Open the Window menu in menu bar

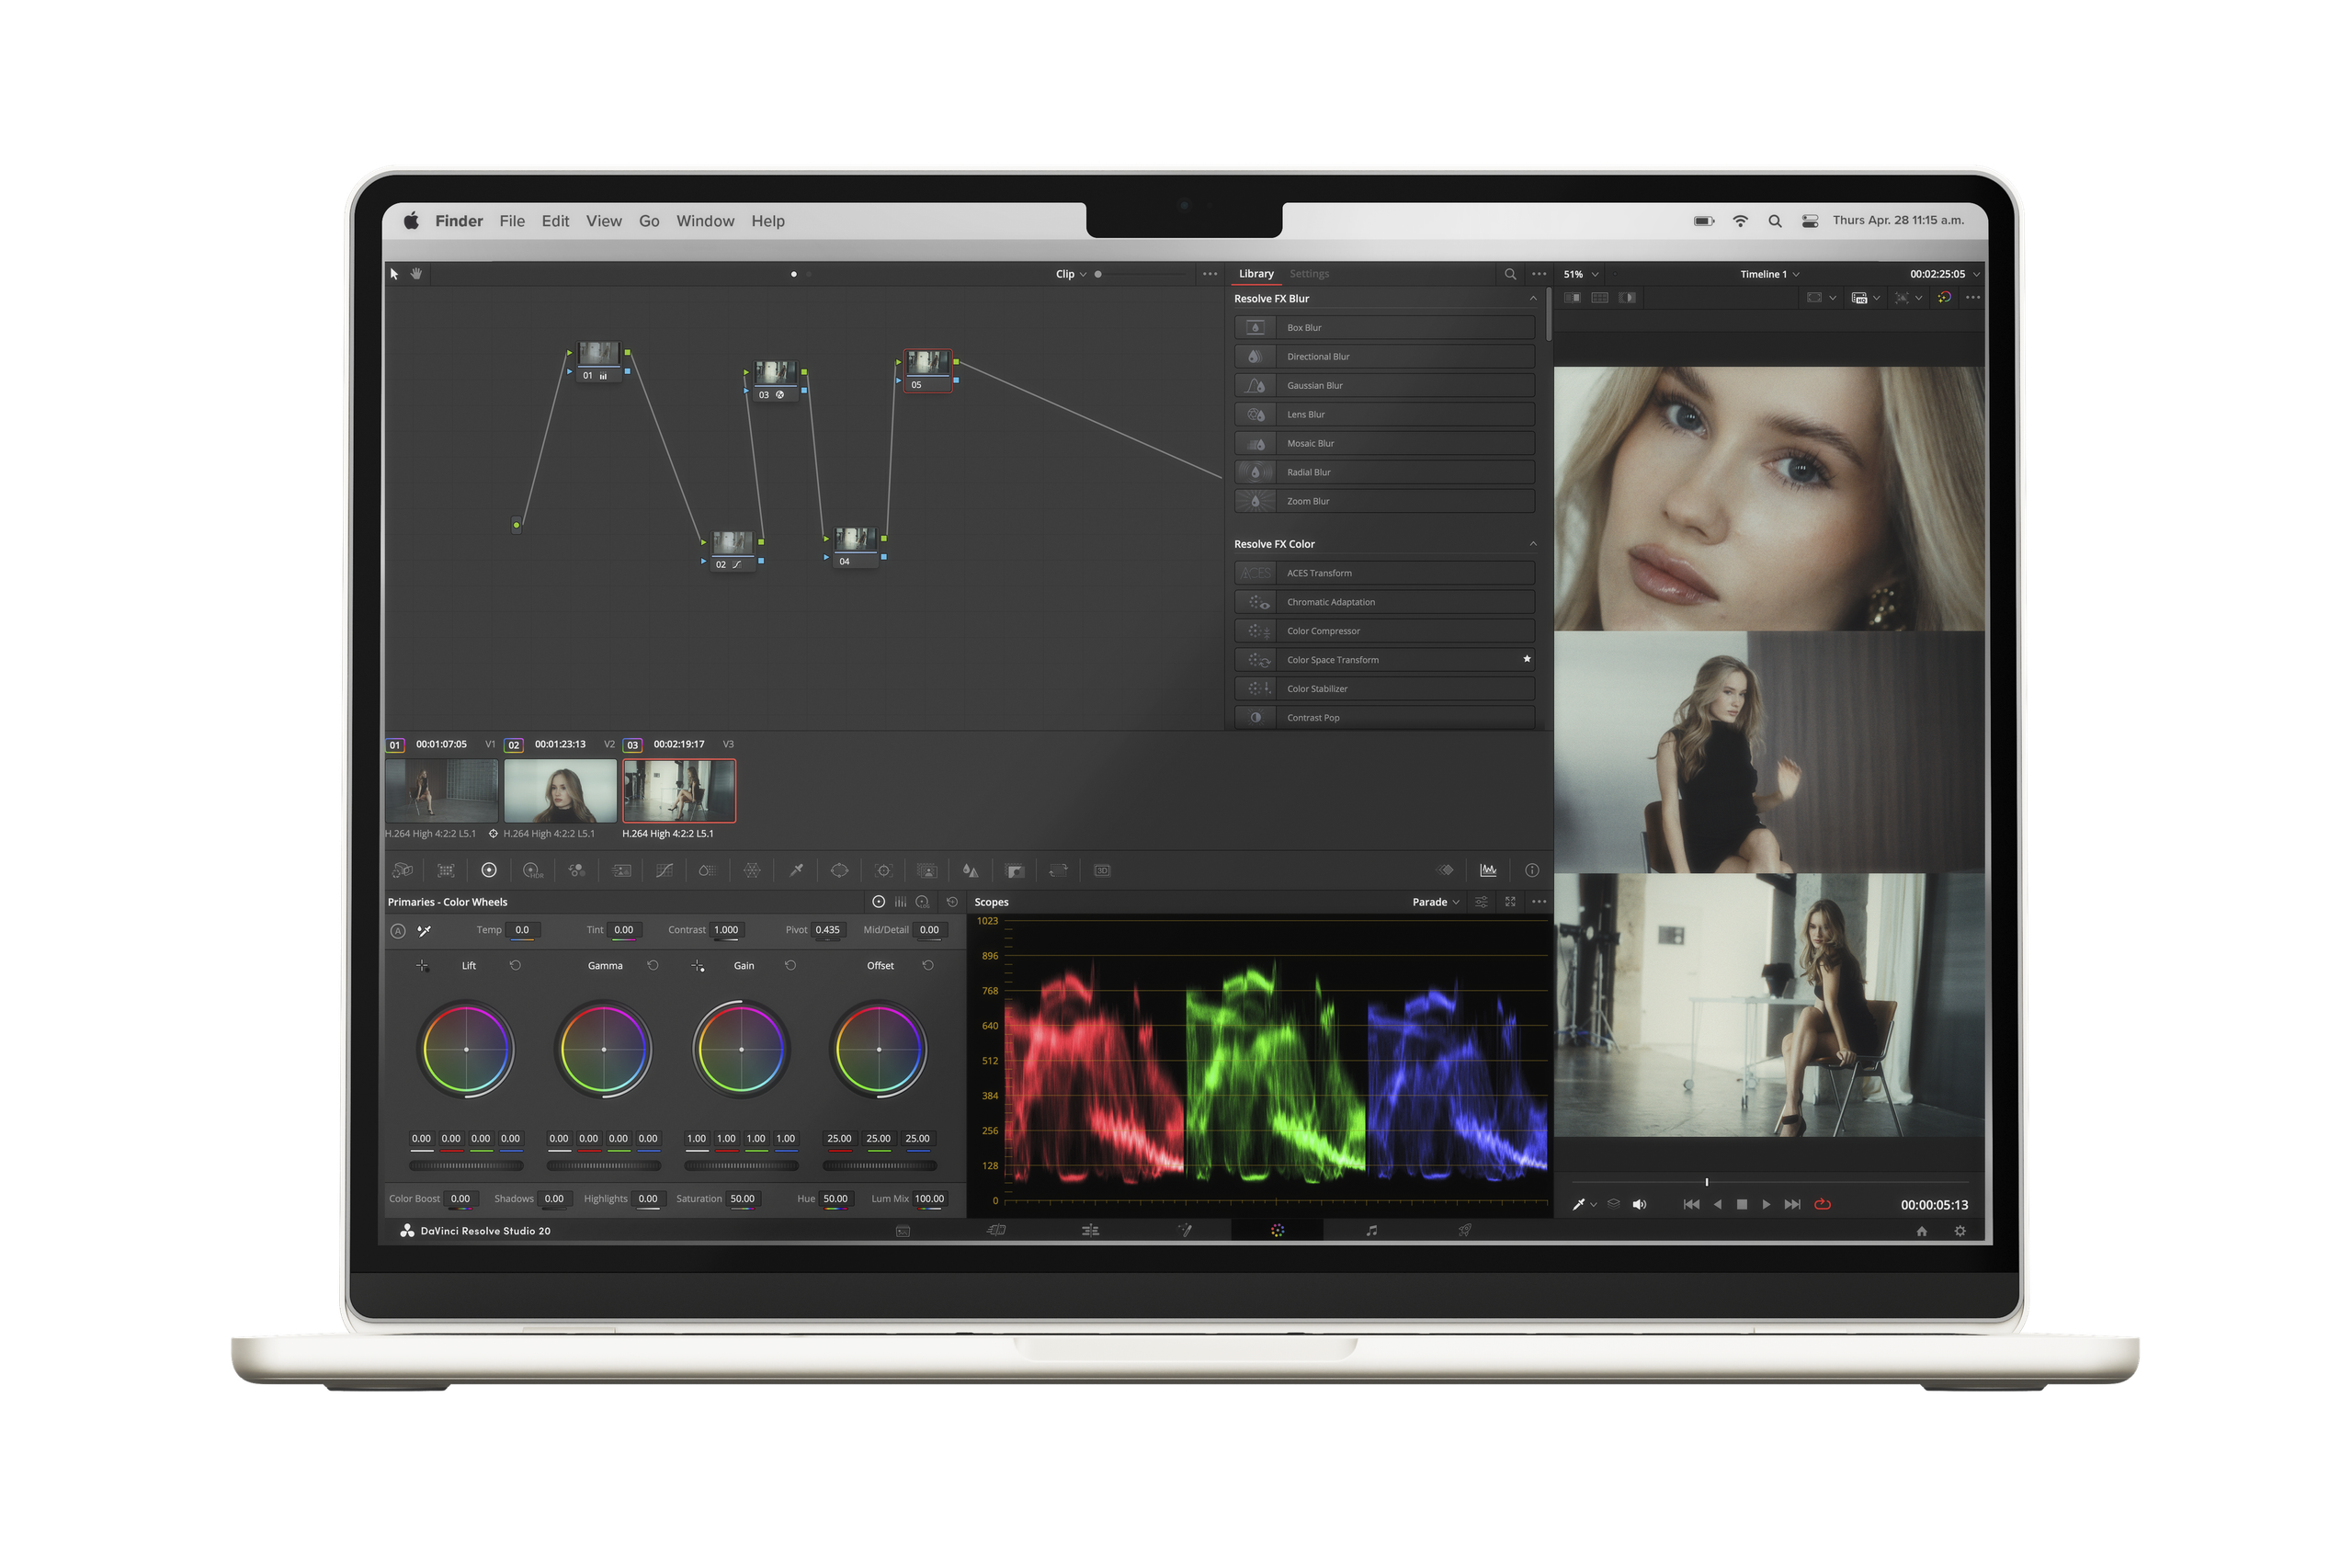click(705, 221)
